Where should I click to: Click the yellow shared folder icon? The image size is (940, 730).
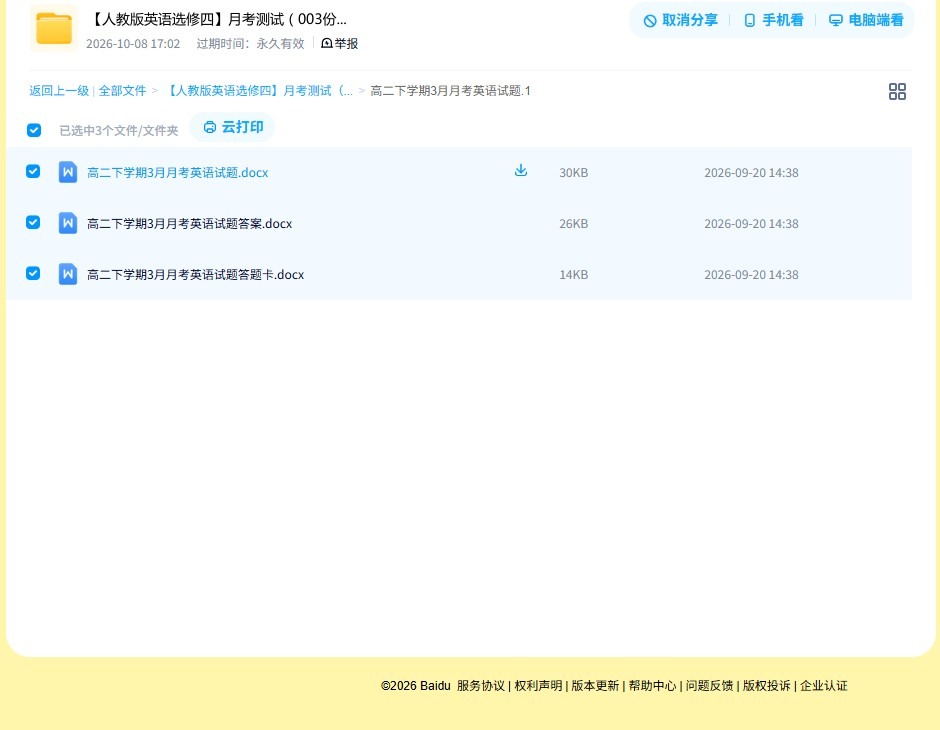(x=54, y=28)
